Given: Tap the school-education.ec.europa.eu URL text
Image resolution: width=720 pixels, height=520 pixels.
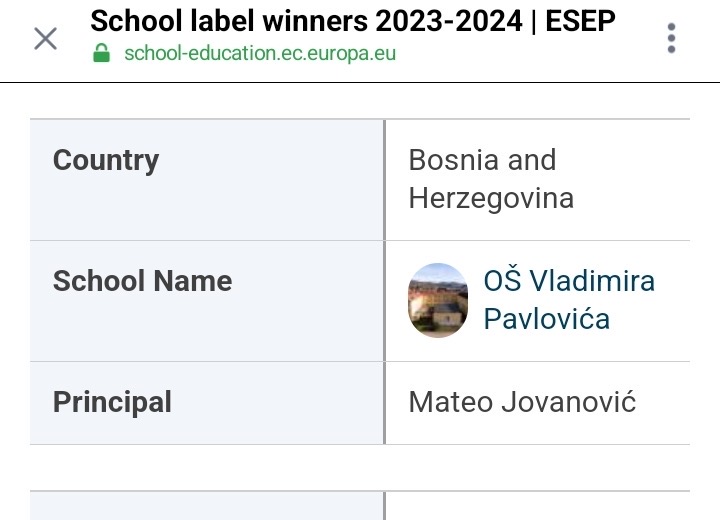Looking at the screenshot, I should [260, 53].
